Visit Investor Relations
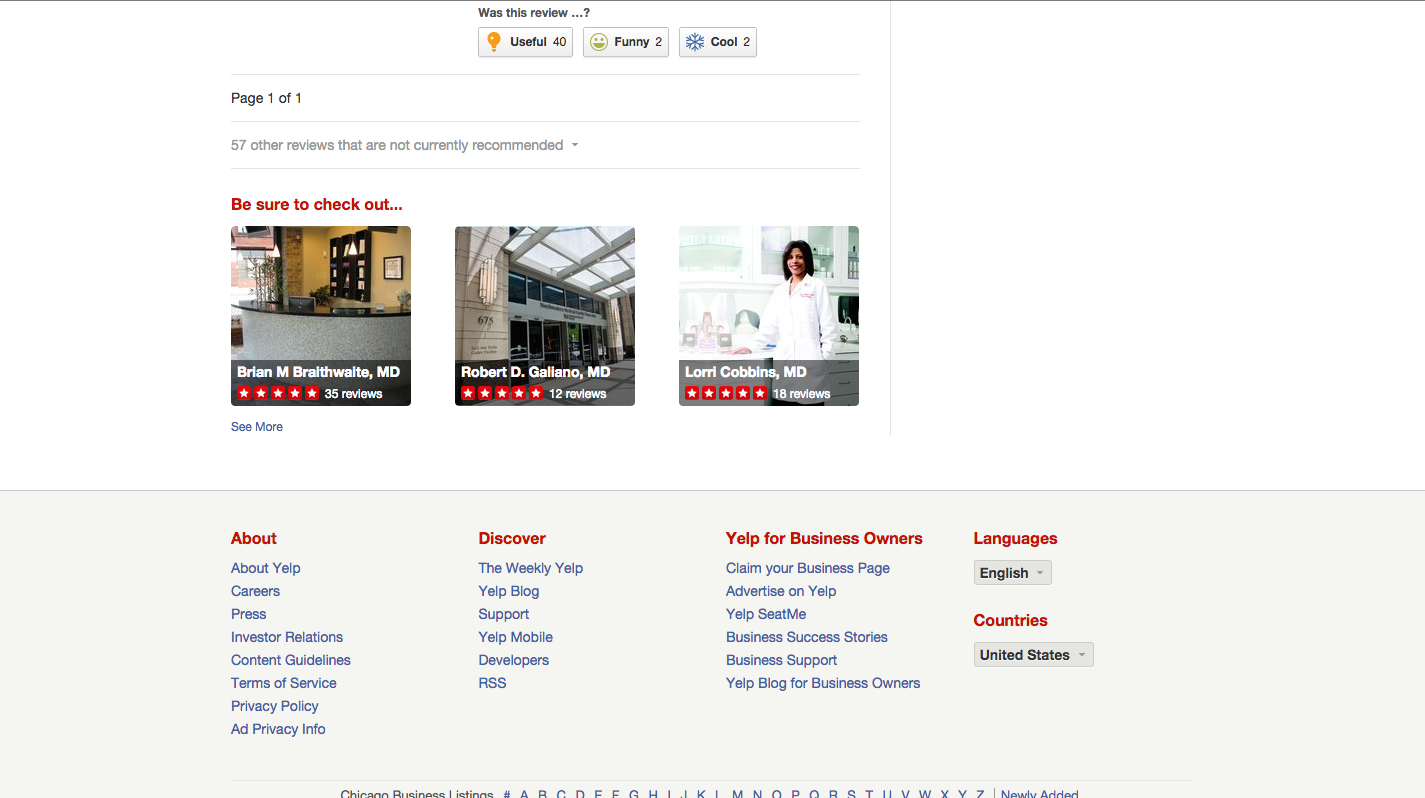This screenshot has width=1425, height=798. [287, 637]
